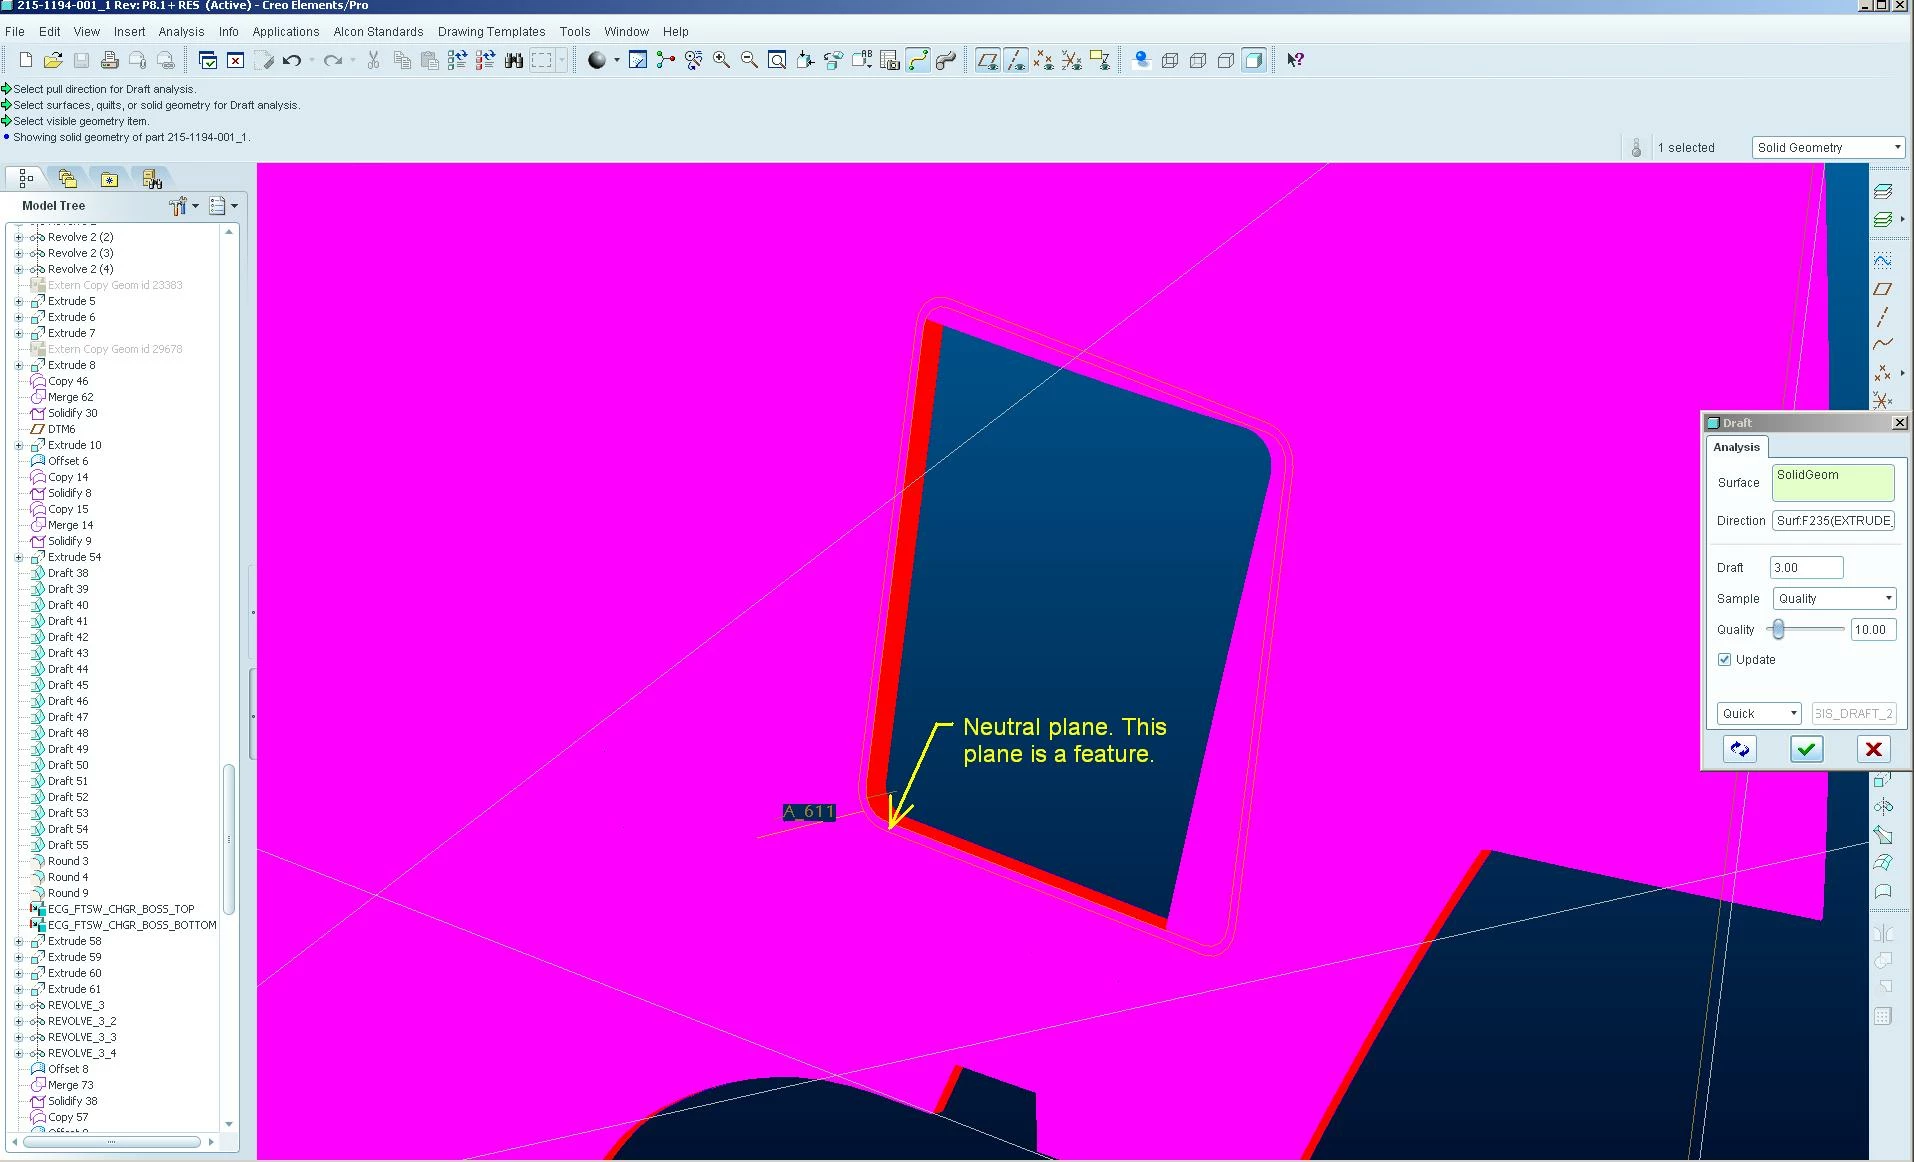Switch to no hidden display style

[1226, 60]
